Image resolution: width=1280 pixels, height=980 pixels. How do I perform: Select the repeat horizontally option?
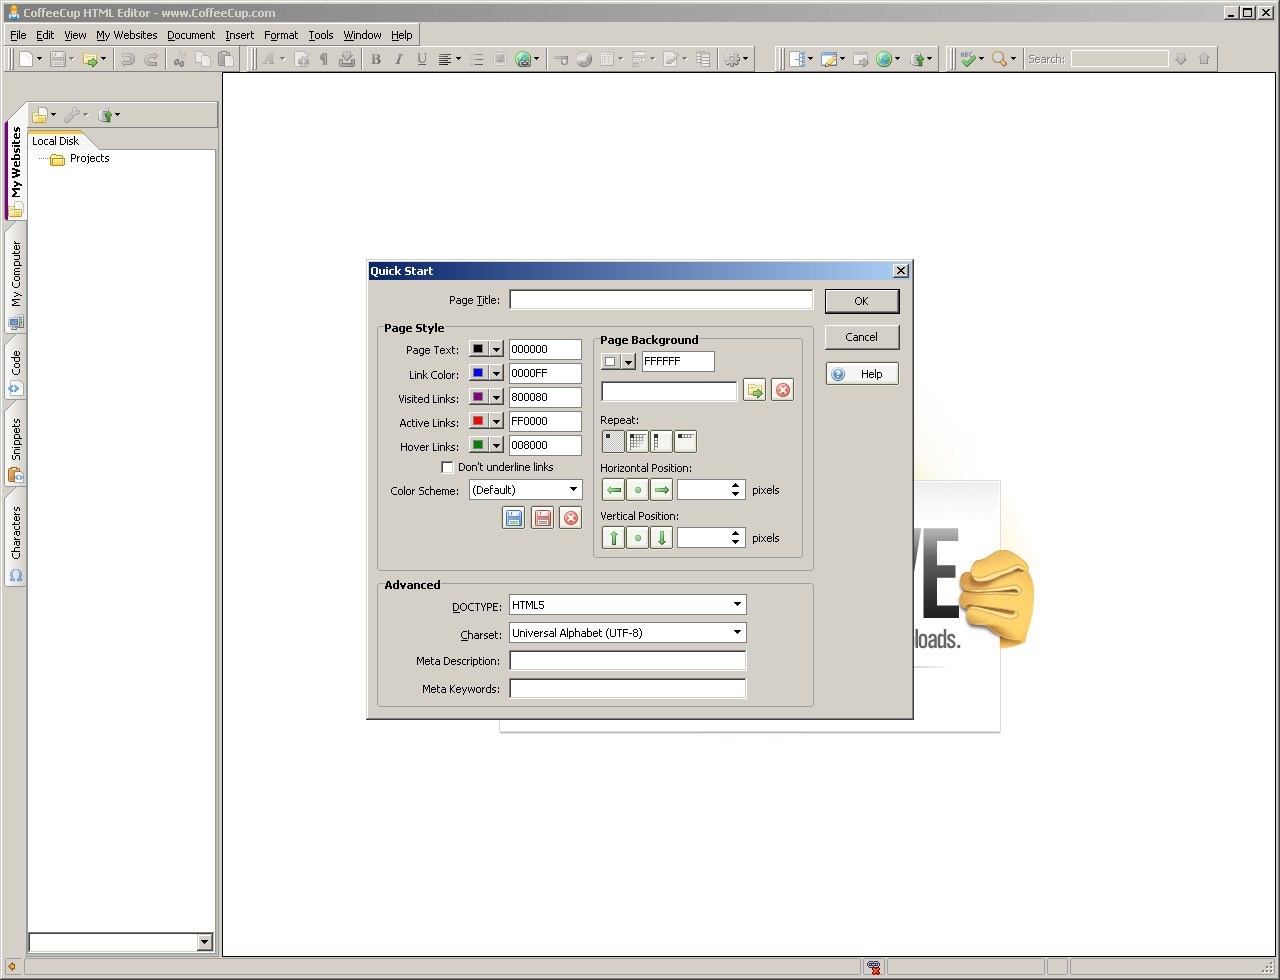click(685, 441)
